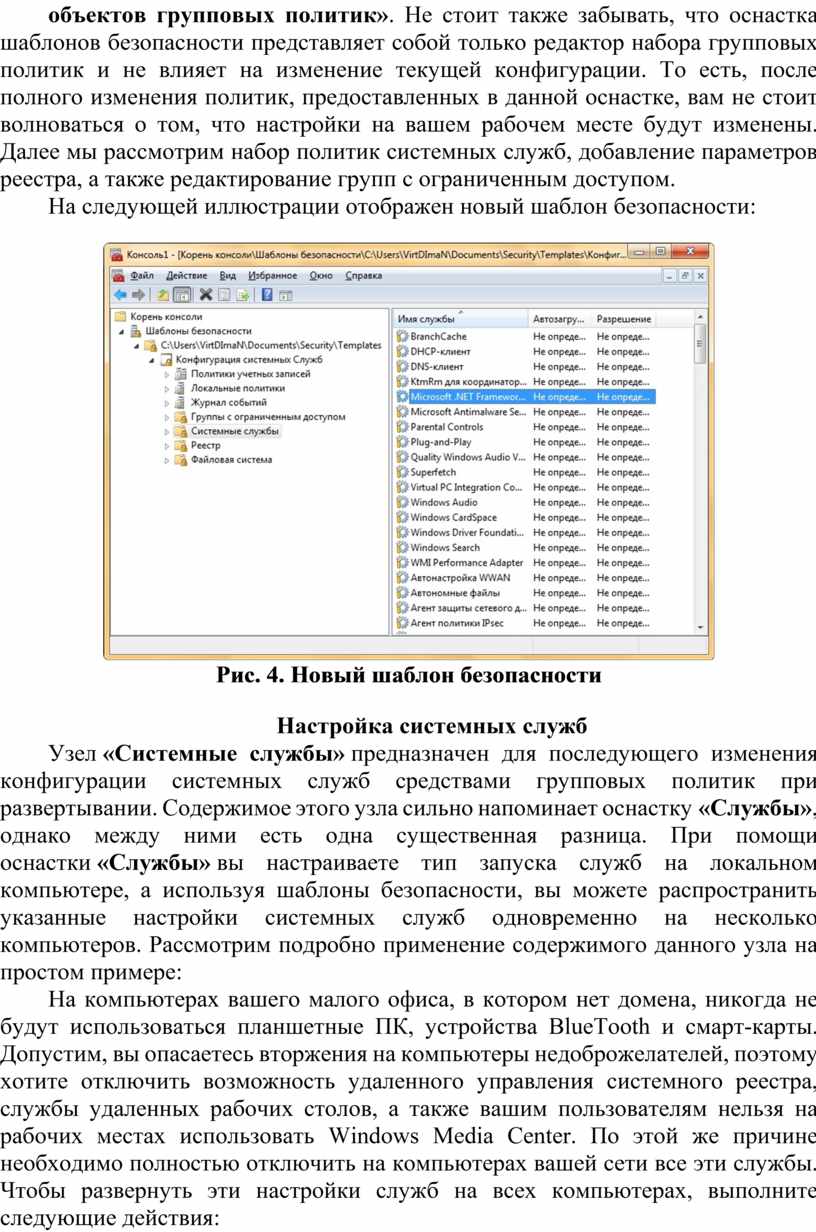Collapse the Шаблоны безопасности tree node

tap(123, 331)
